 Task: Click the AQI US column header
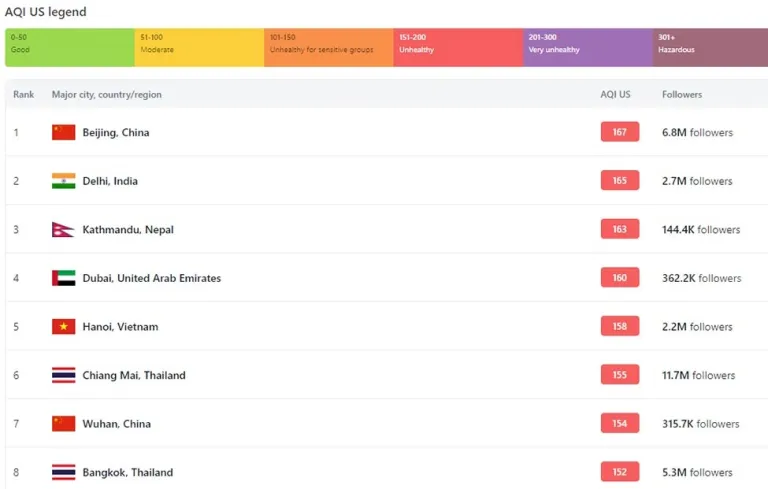(x=615, y=95)
